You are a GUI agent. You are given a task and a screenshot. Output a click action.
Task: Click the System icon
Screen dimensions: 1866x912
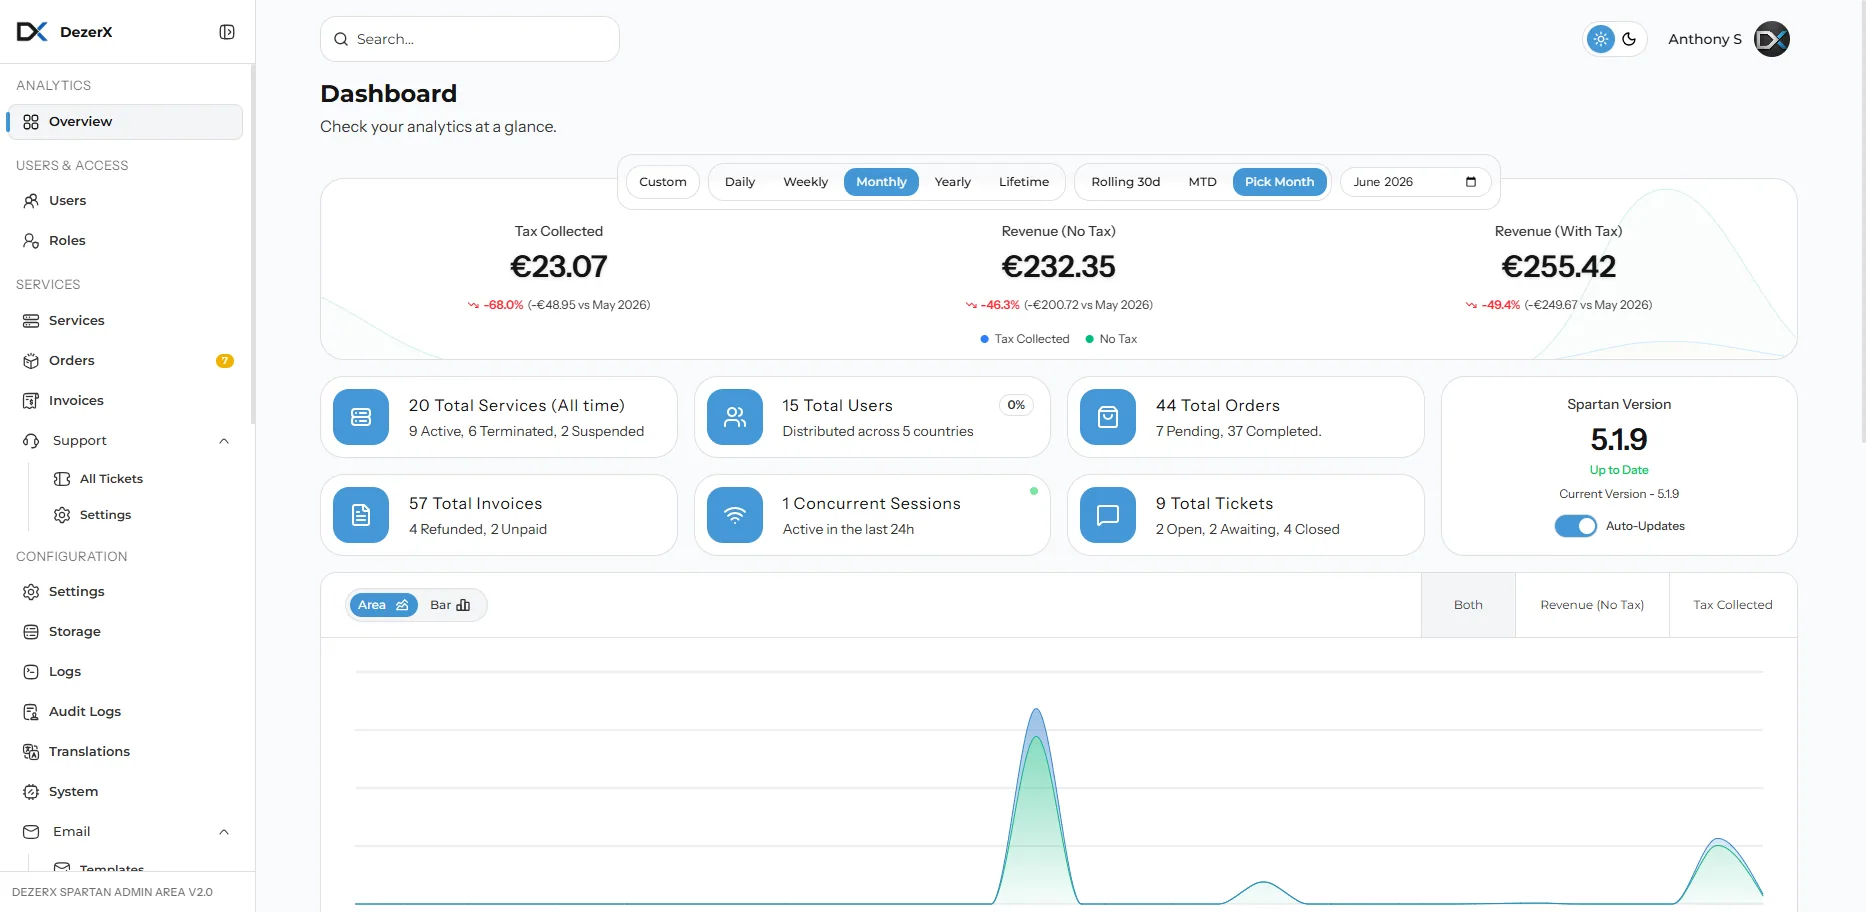pos(31,792)
